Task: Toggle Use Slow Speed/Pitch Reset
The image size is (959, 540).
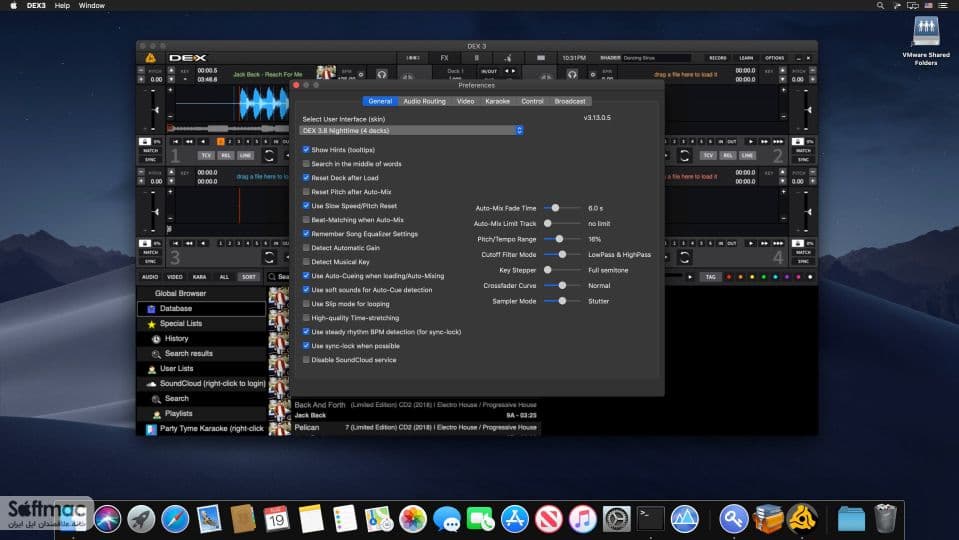Action: pyautogui.click(x=306, y=205)
